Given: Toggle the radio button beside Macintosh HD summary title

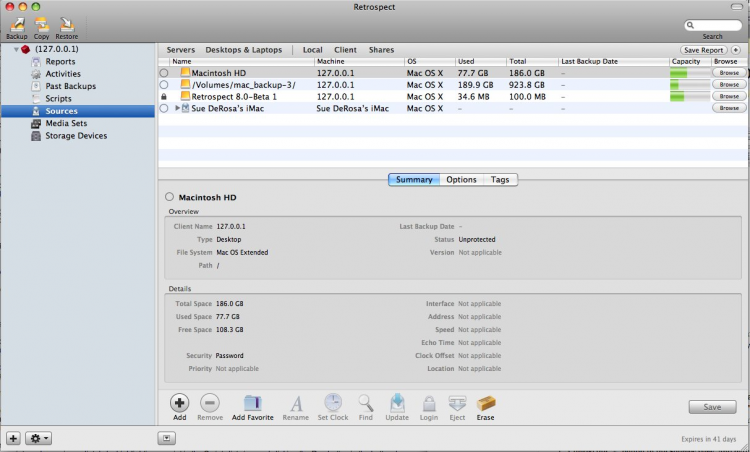Looking at the screenshot, I should (169, 197).
